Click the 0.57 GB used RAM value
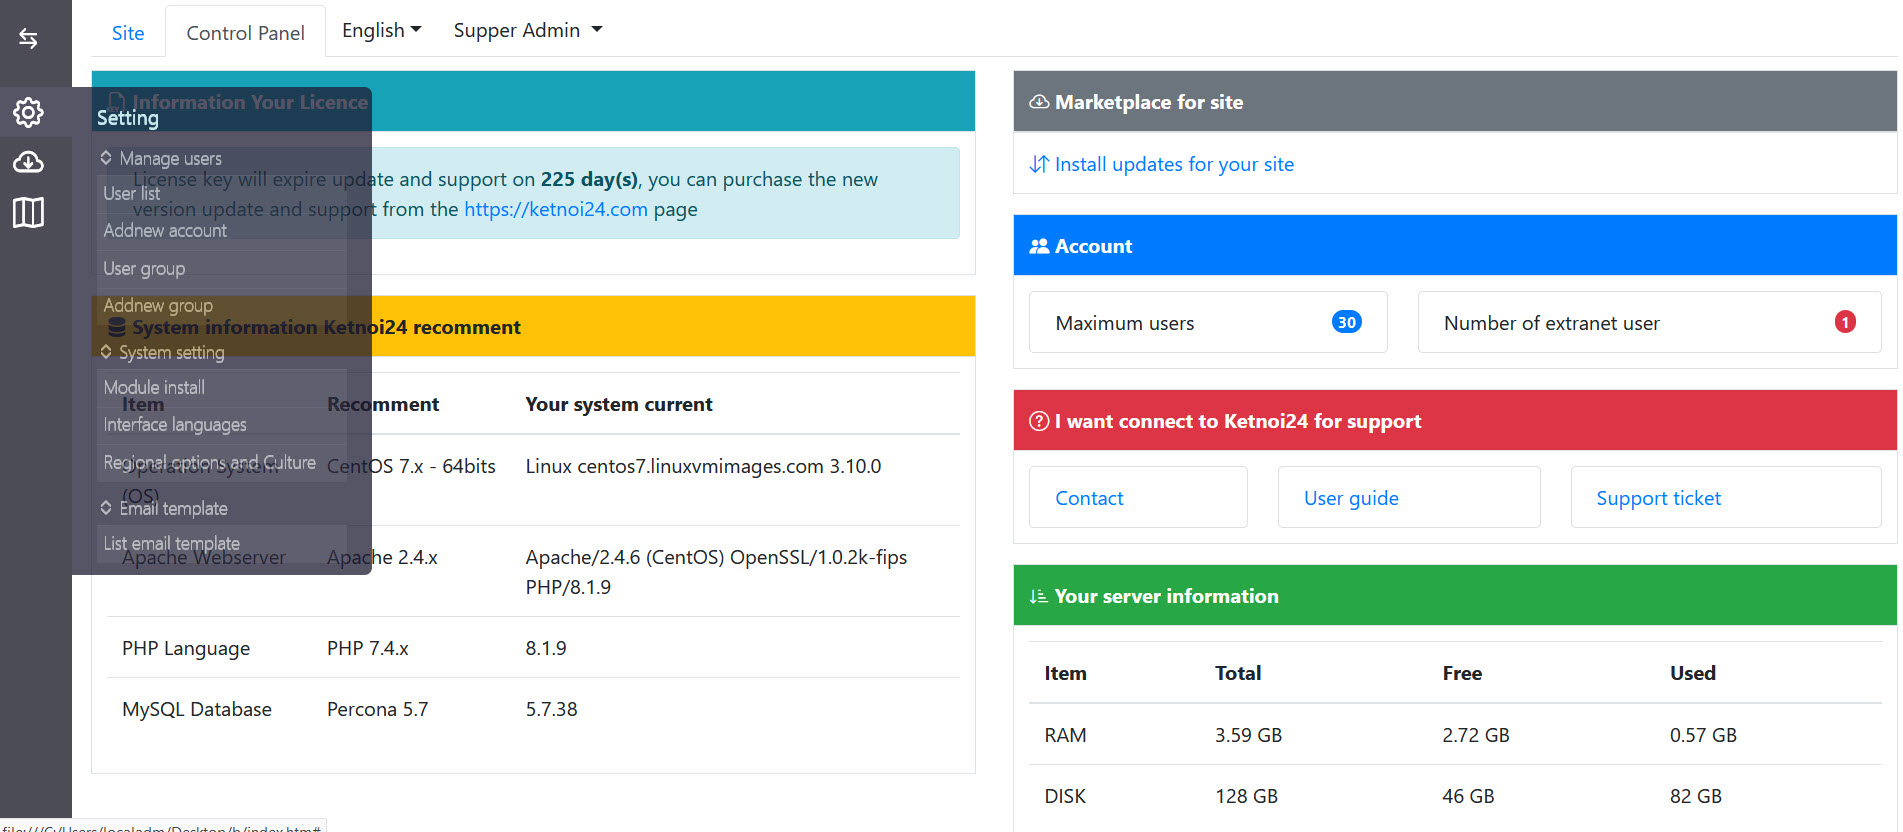Viewport: 1903px width, 832px height. [x=1703, y=735]
